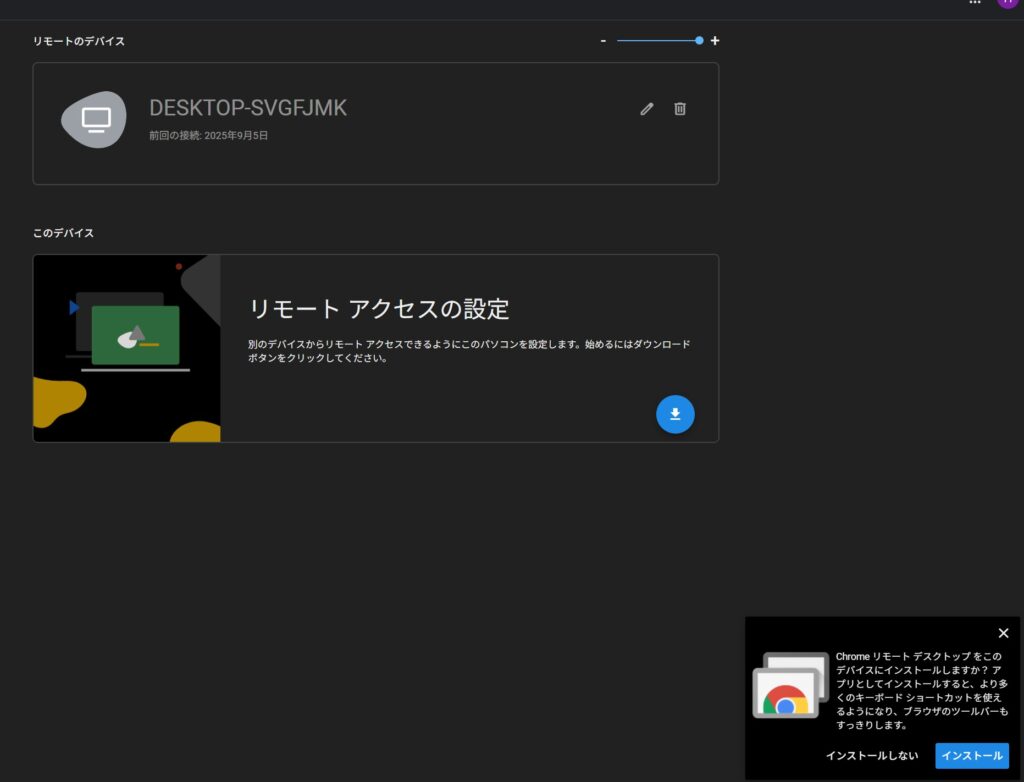Click the リモート アクセスの設定 heading
1024x782 pixels.
pos(379,309)
